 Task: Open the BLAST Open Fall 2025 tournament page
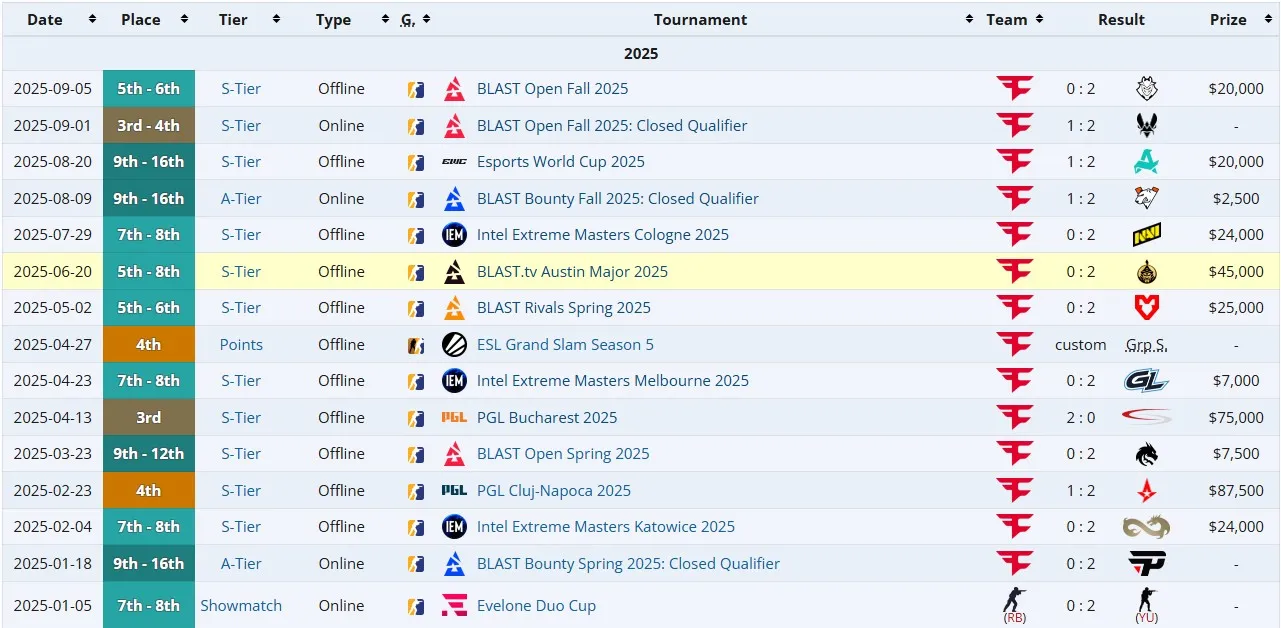pos(553,89)
